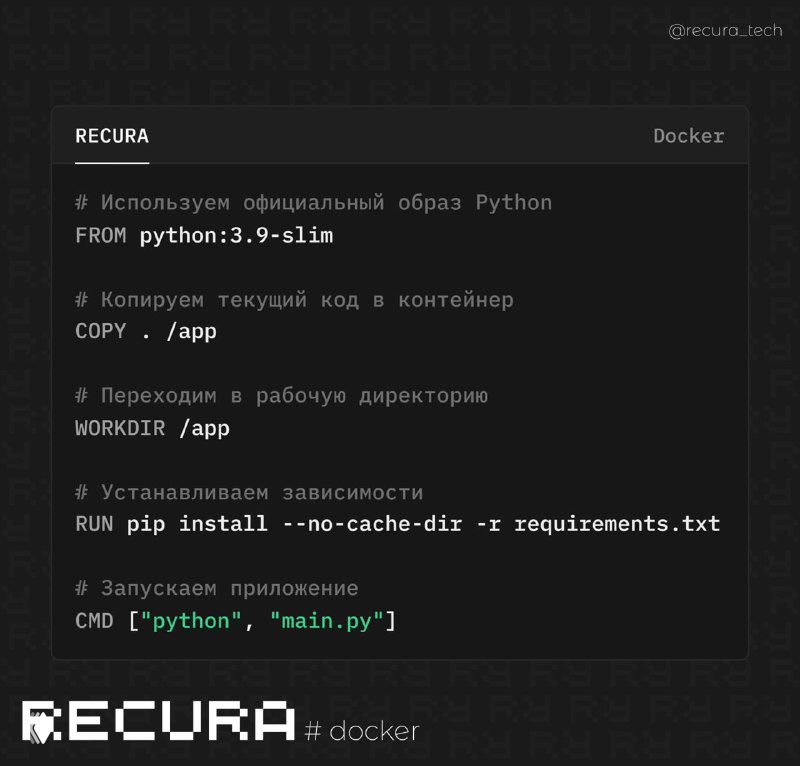The width and height of the screenshot is (800, 766).
Task: Click the requirements.txt filename in the RUN command
Action: pos(618,523)
